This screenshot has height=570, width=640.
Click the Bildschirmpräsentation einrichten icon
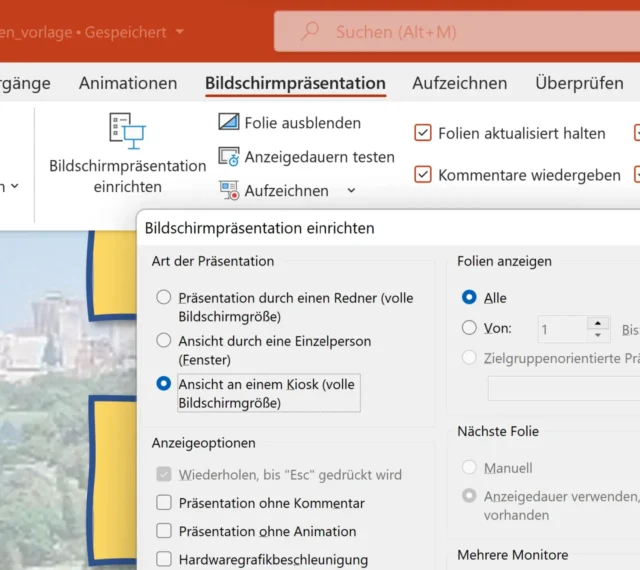coord(127,133)
